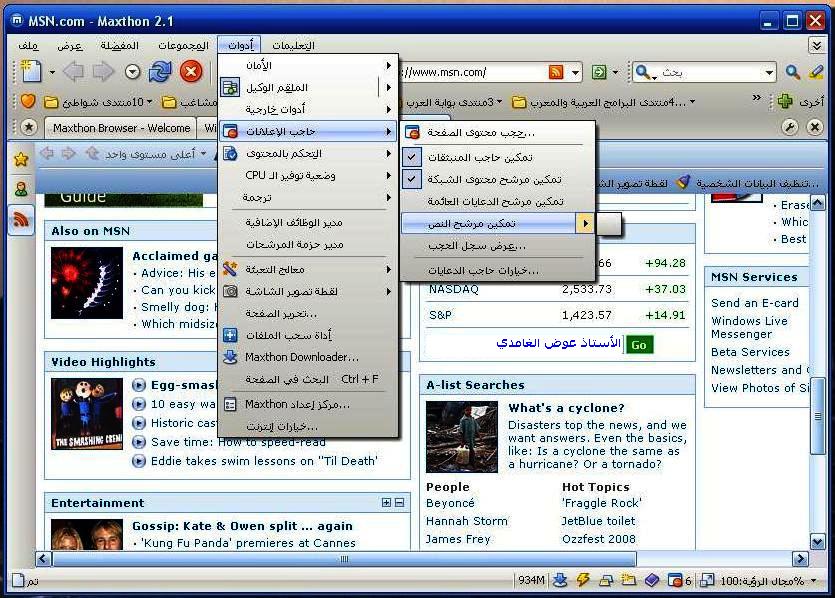This screenshot has width=835, height=598.
Task: Open the RSS feed reader sidebar icon
Action: click(21, 219)
